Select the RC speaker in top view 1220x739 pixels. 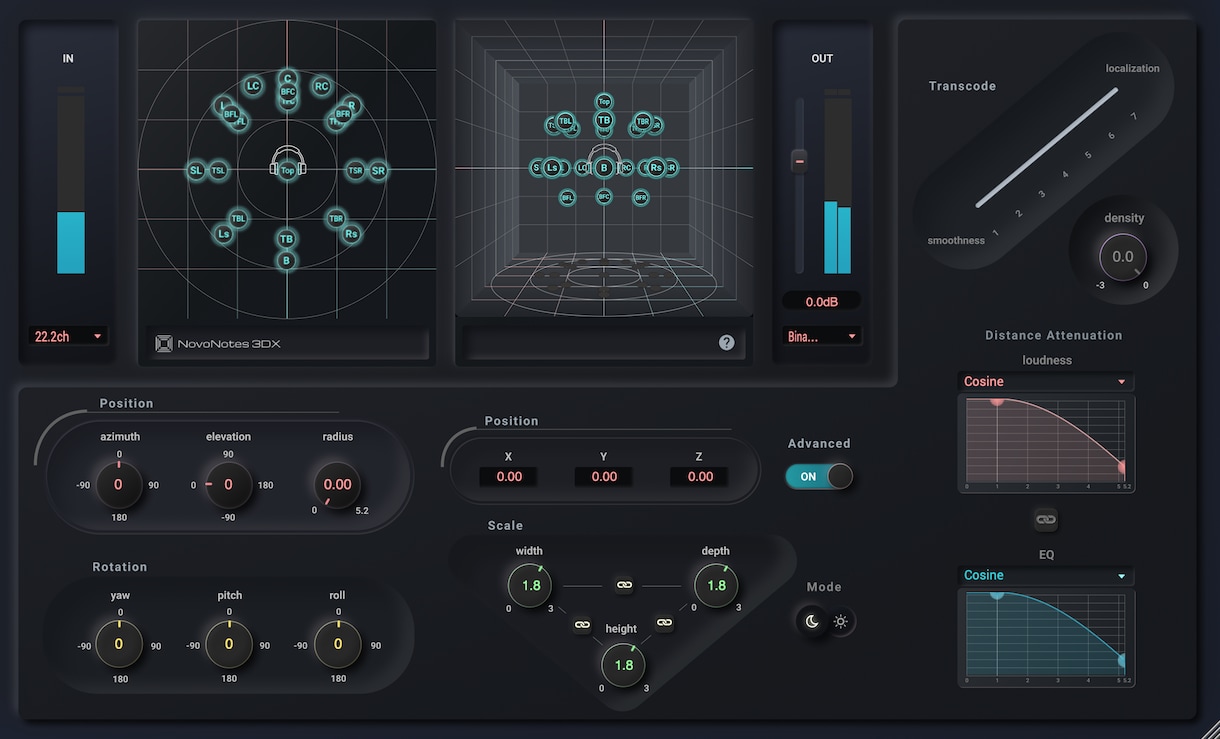[x=321, y=87]
